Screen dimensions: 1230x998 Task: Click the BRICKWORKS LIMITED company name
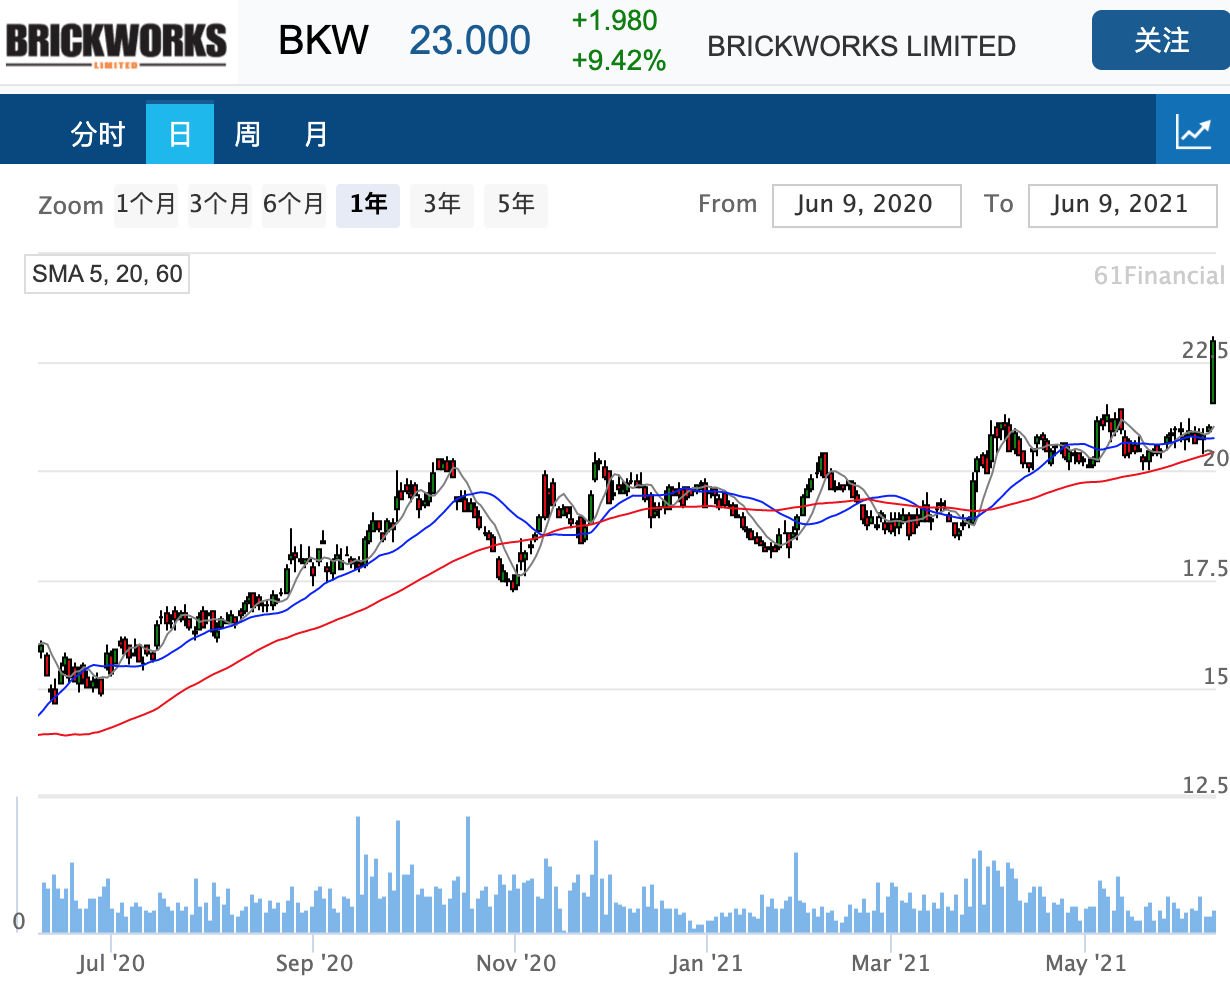click(x=861, y=46)
